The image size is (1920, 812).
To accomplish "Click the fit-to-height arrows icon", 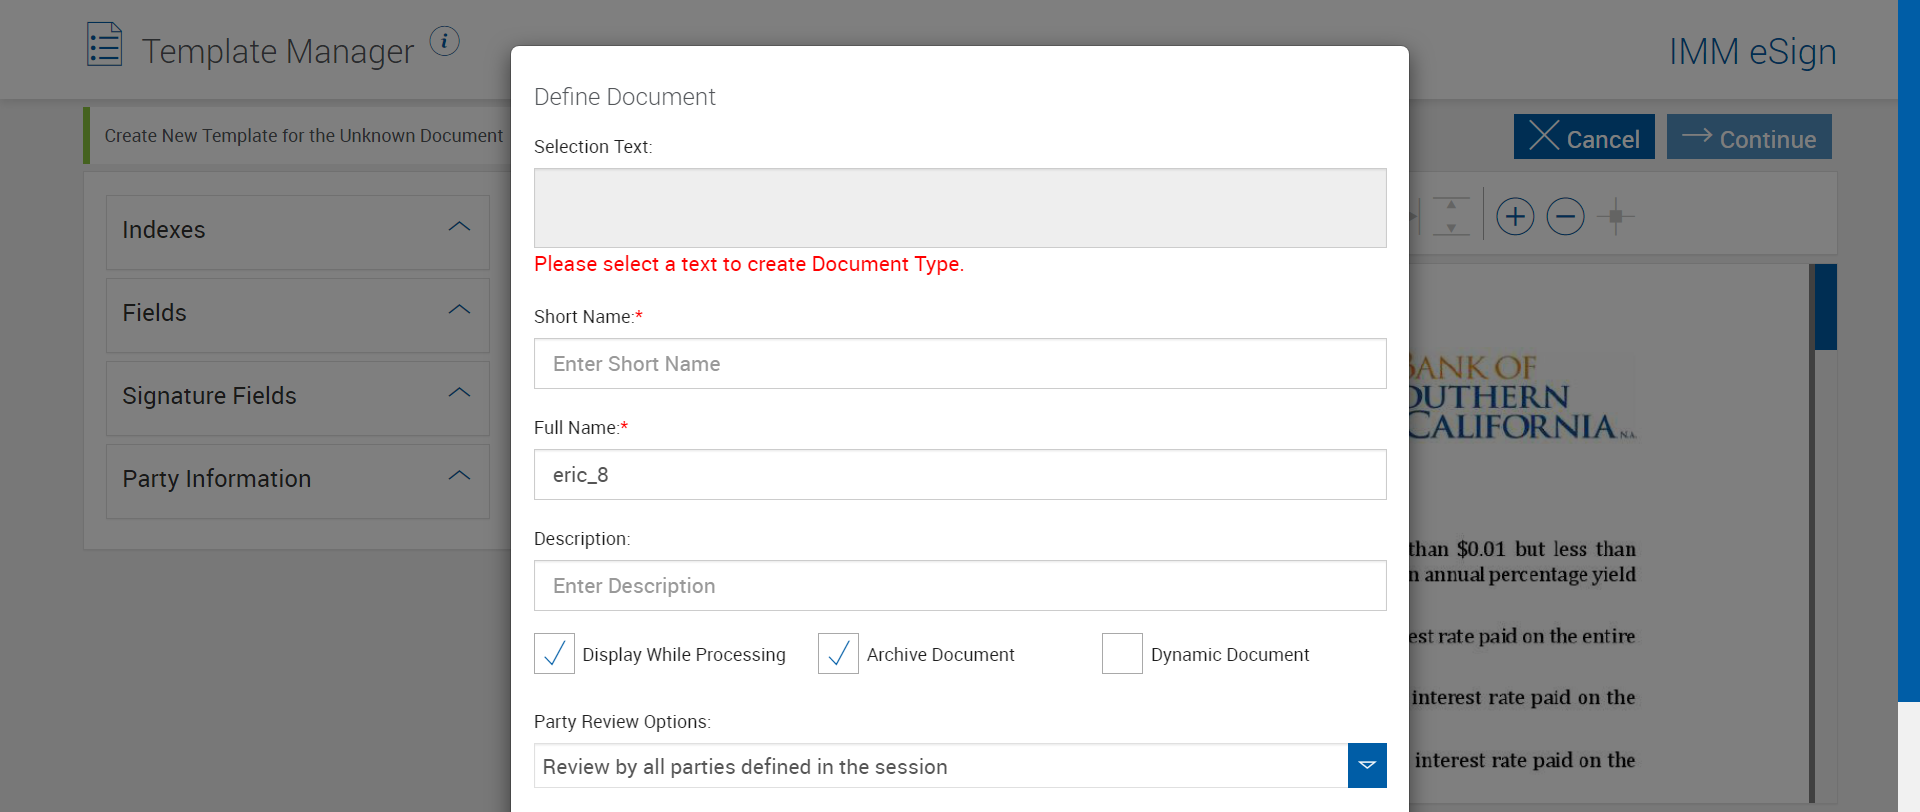I will coord(1451,216).
